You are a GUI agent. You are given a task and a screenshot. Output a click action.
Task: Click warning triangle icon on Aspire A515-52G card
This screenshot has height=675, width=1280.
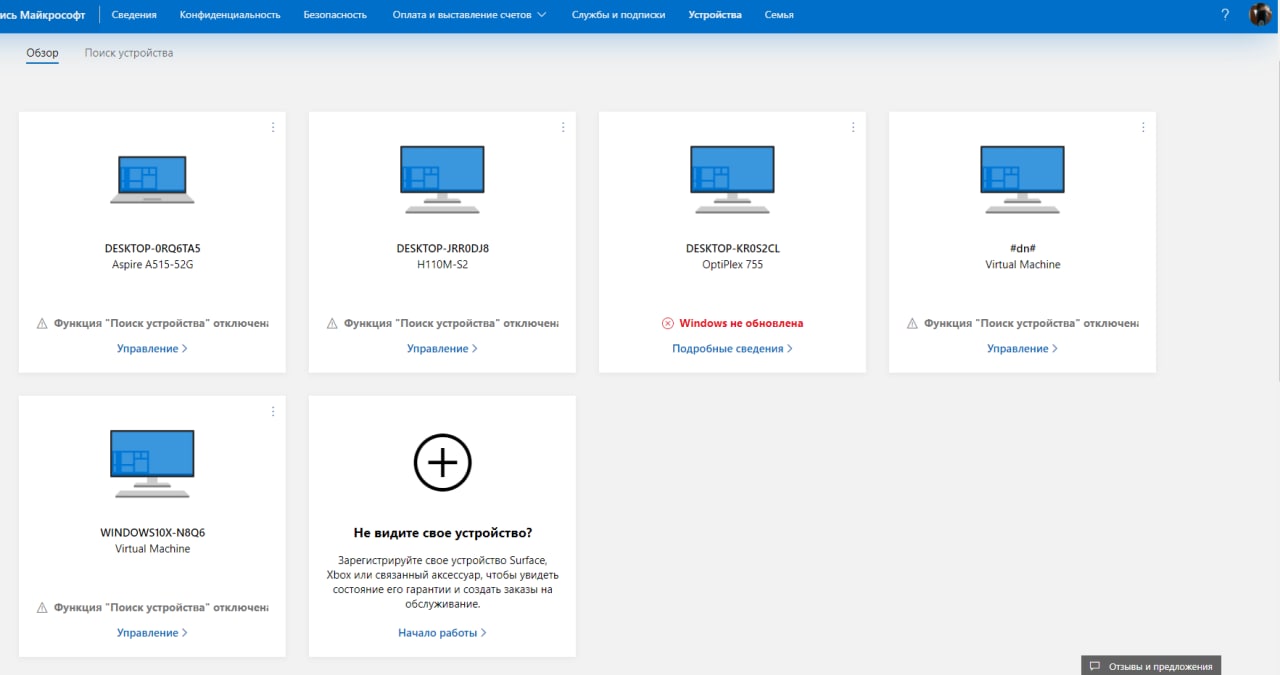(x=42, y=323)
